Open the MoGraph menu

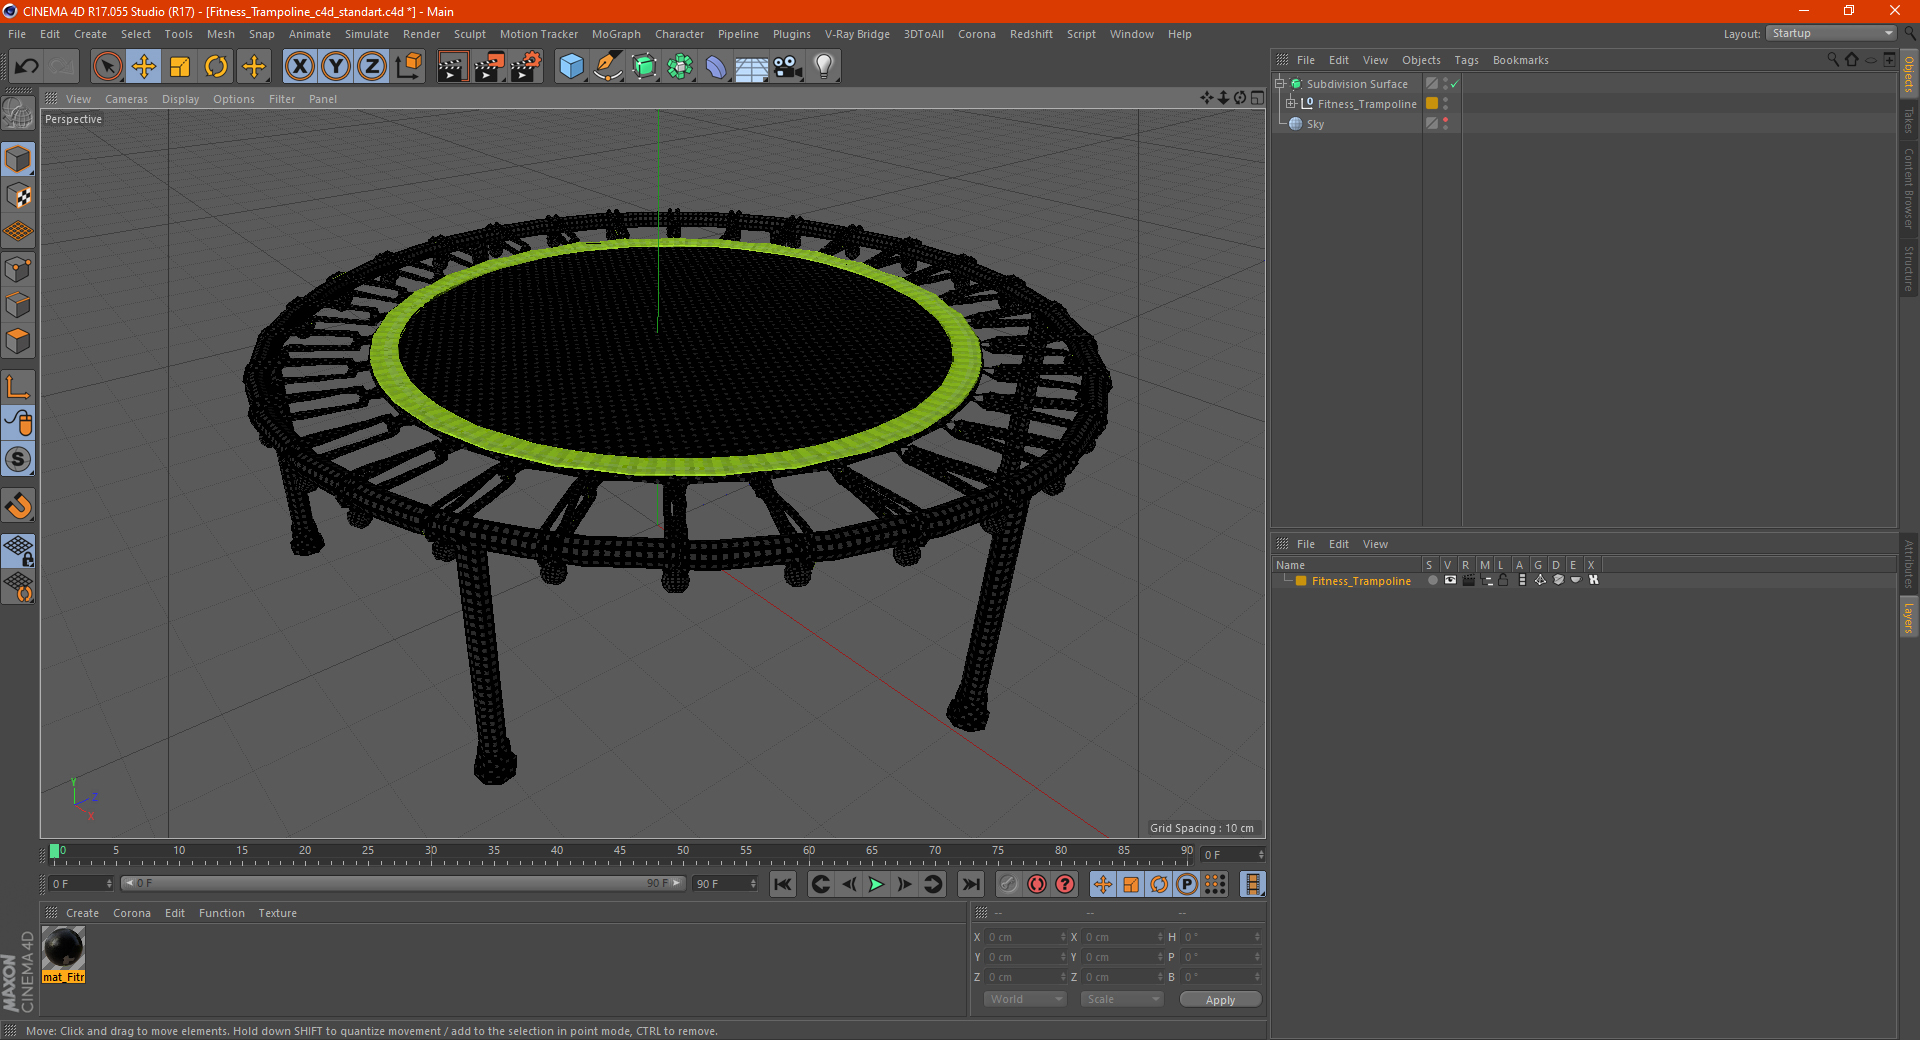tap(616, 34)
